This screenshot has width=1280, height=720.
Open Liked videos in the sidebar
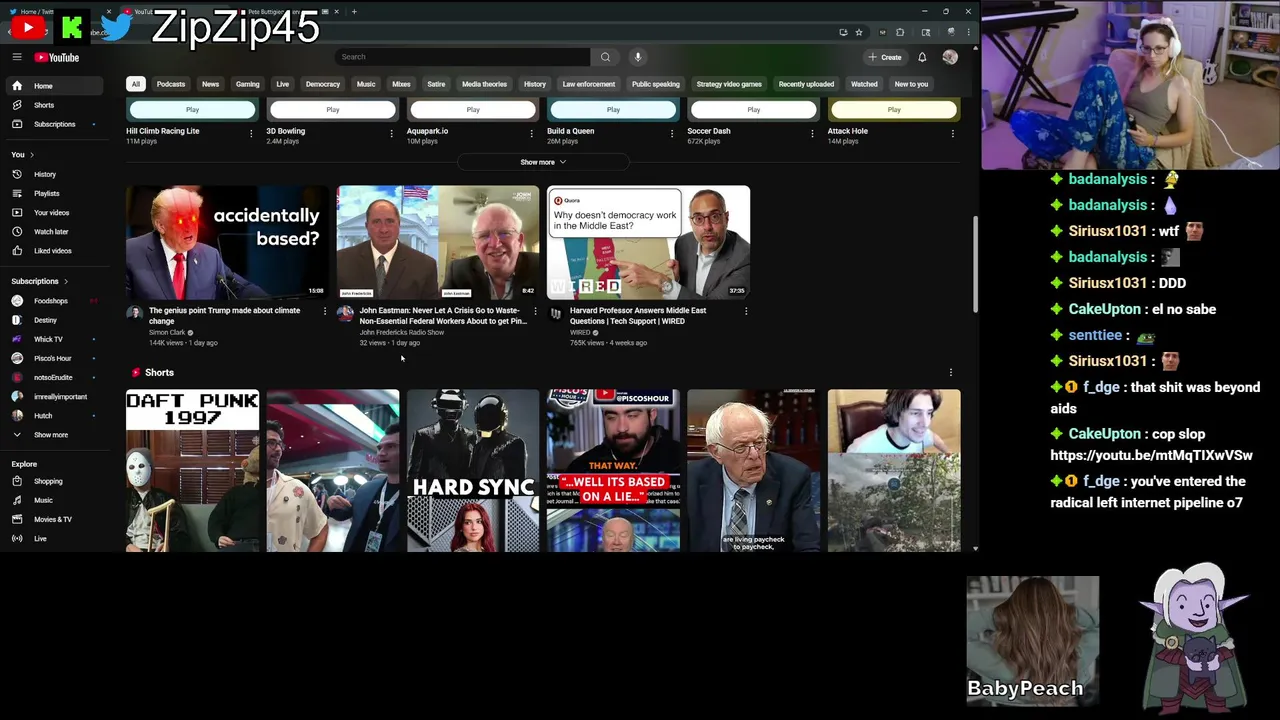tap(56, 250)
